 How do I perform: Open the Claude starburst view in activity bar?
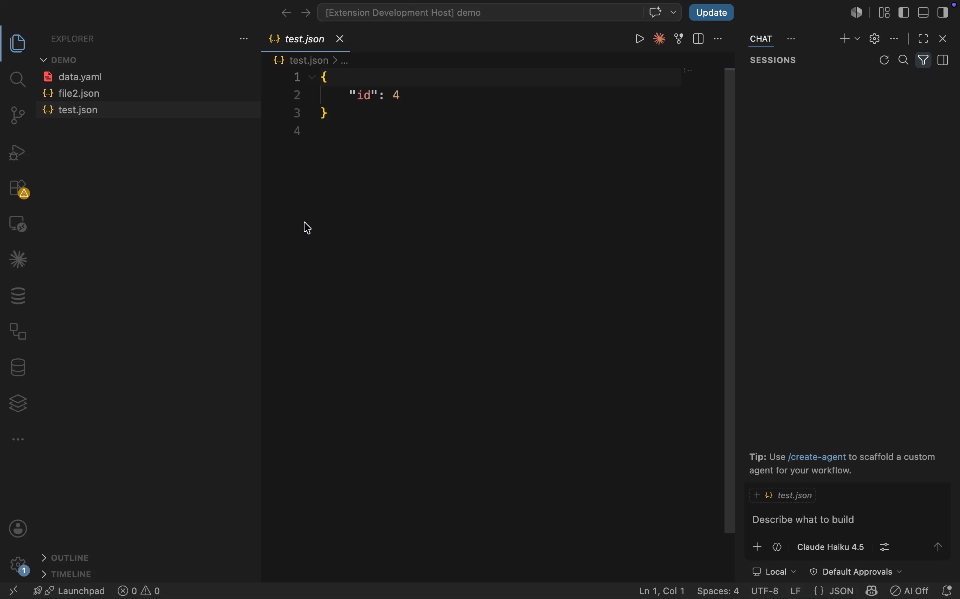pyautogui.click(x=18, y=260)
